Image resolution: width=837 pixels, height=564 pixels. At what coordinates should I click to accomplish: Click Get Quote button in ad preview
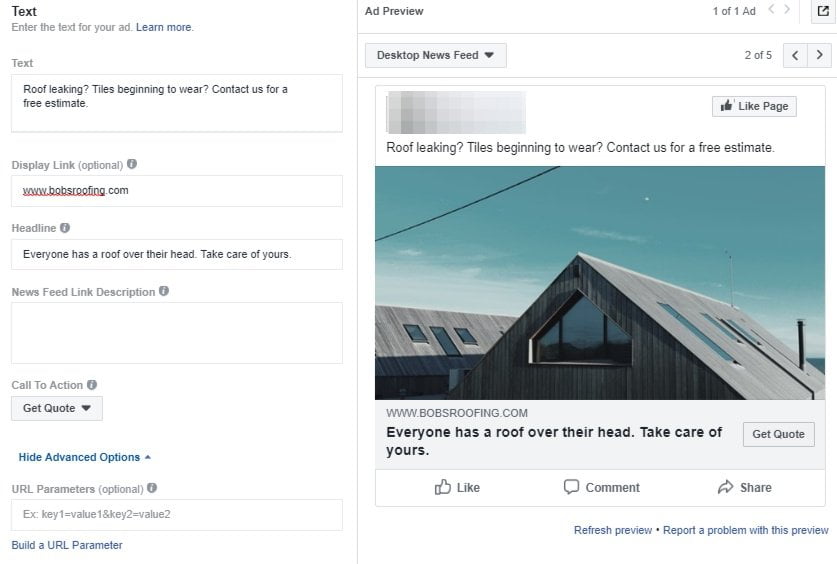coord(778,434)
